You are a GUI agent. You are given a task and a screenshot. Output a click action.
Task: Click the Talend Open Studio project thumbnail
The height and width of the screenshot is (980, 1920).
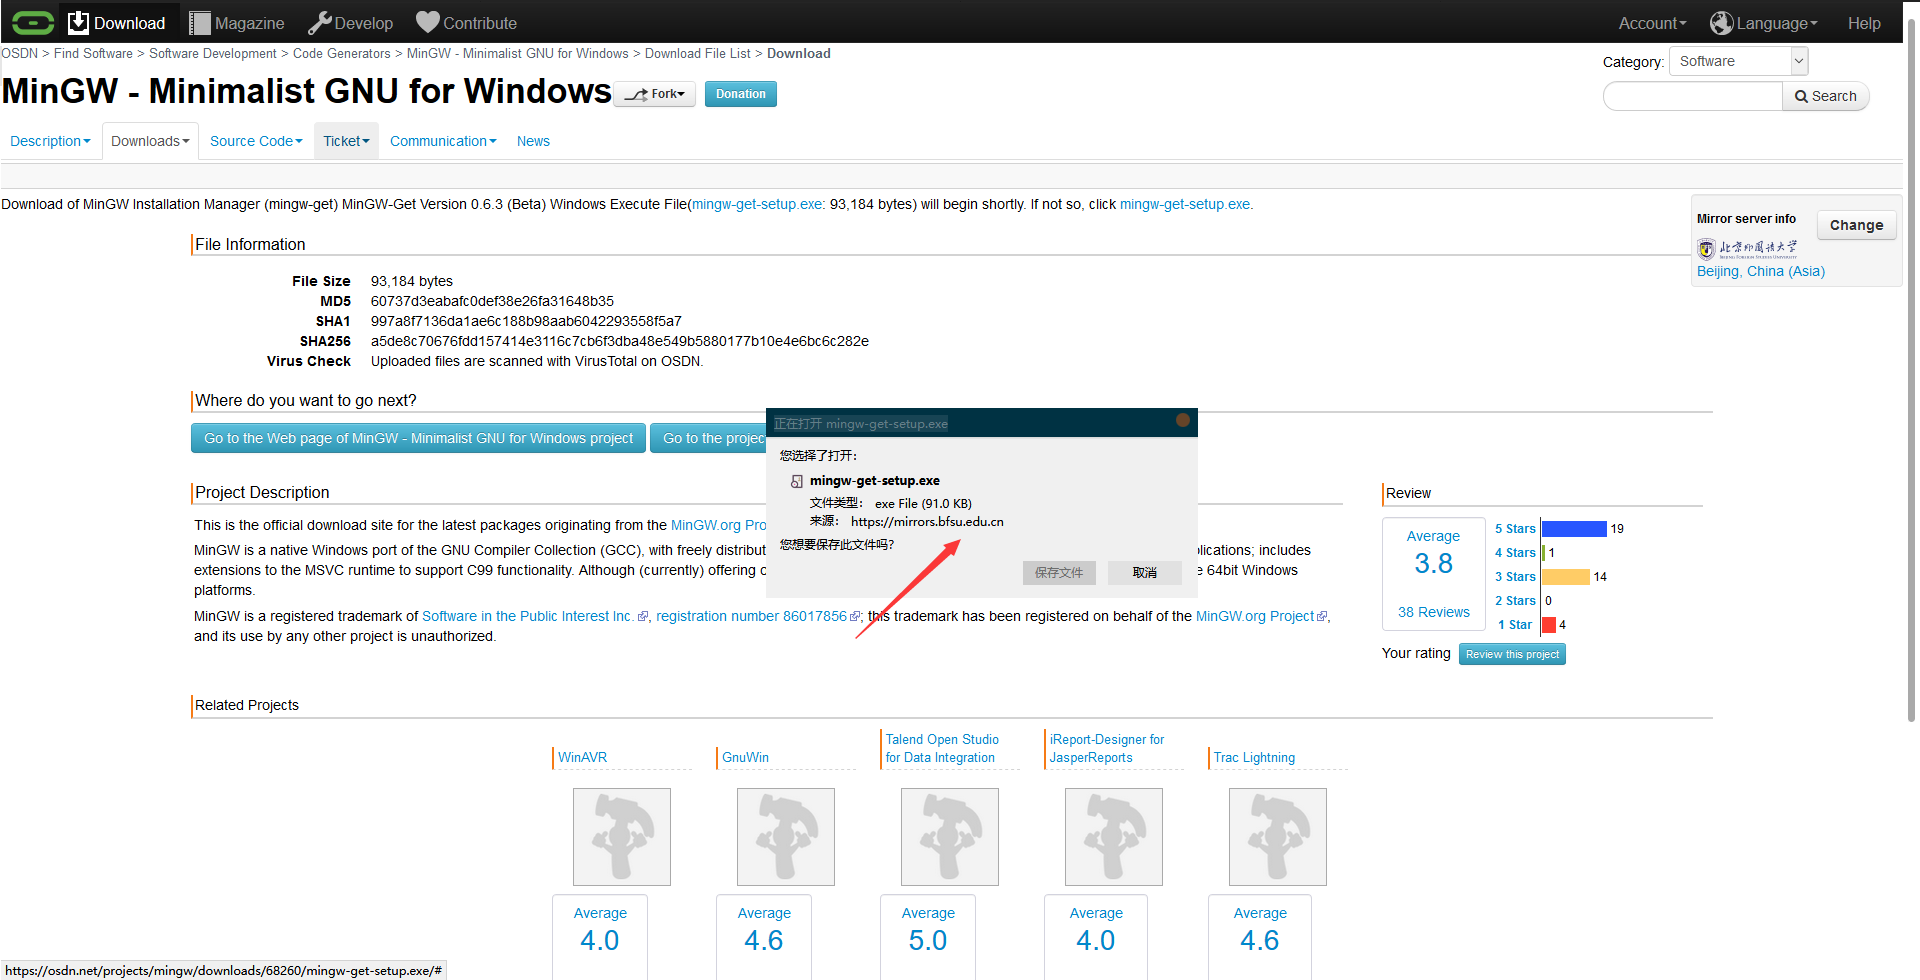coord(950,837)
